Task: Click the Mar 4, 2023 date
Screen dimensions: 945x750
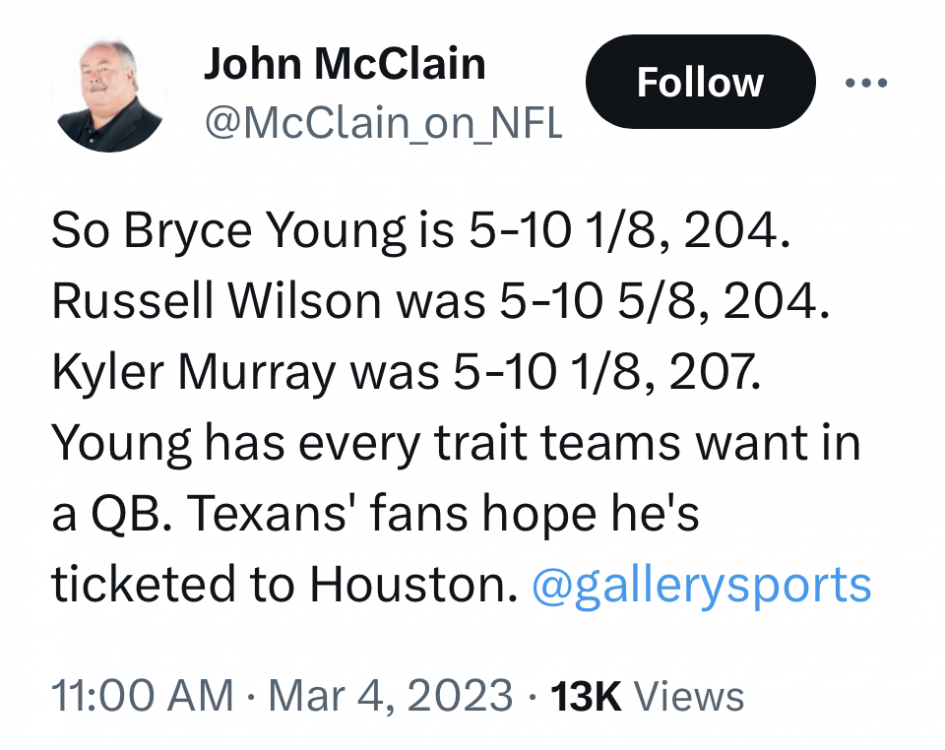Action: coord(390,696)
